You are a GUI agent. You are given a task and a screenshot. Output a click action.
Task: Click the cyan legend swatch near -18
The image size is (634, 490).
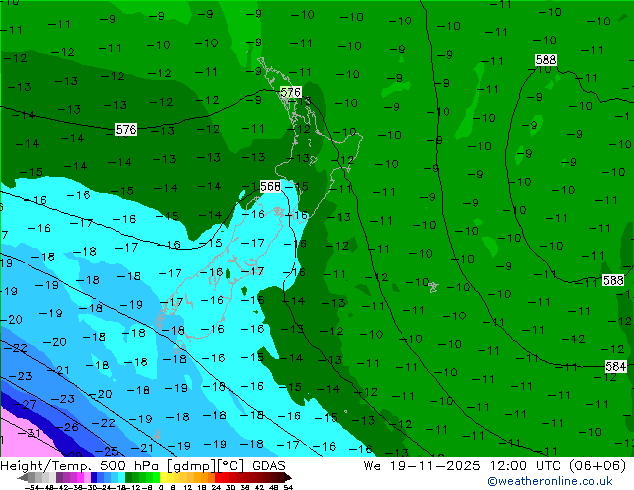click(121, 477)
